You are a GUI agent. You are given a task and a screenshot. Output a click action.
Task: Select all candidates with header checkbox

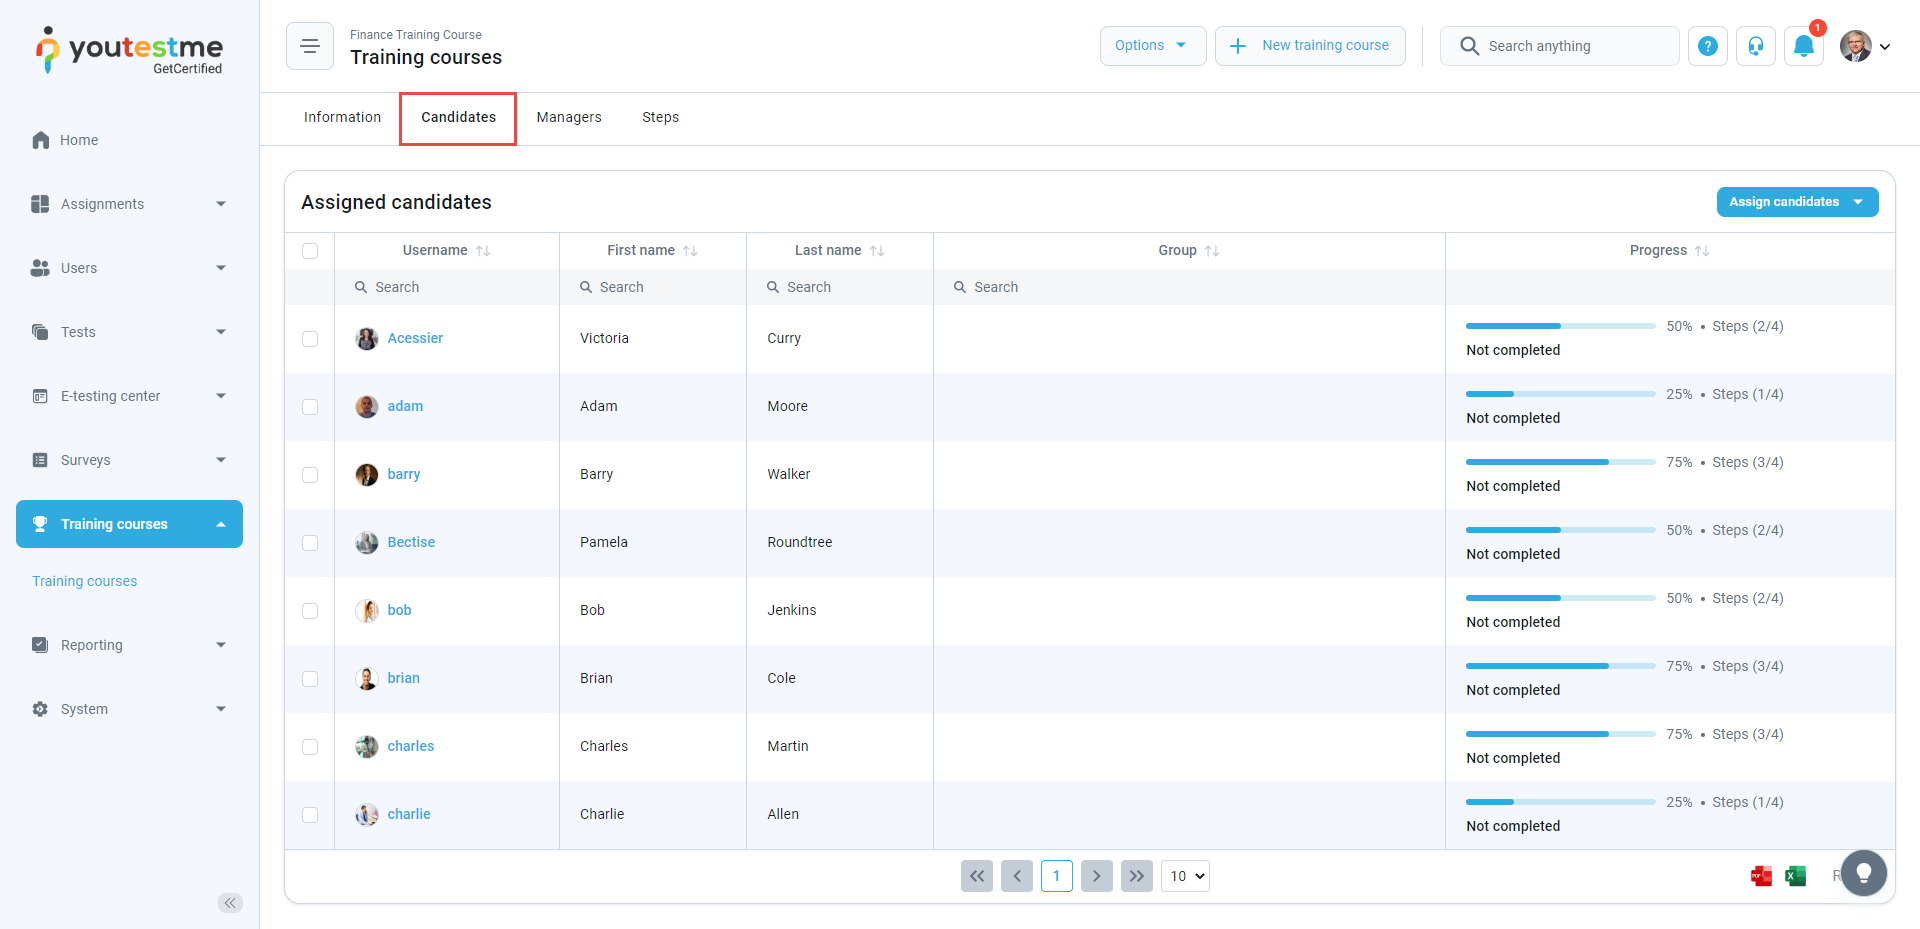click(x=310, y=251)
